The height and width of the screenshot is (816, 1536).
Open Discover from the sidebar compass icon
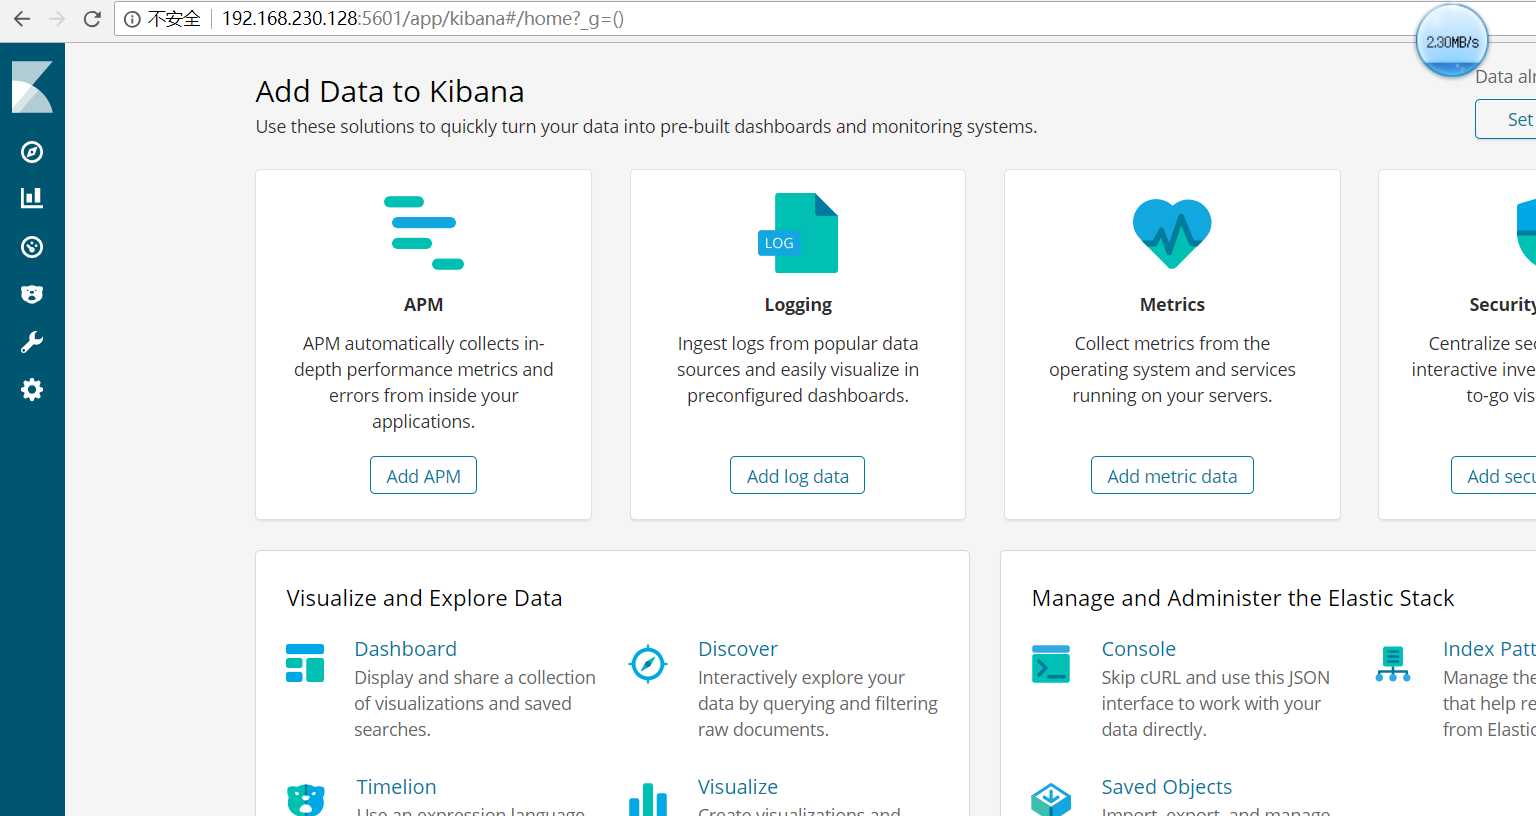(x=32, y=152)
